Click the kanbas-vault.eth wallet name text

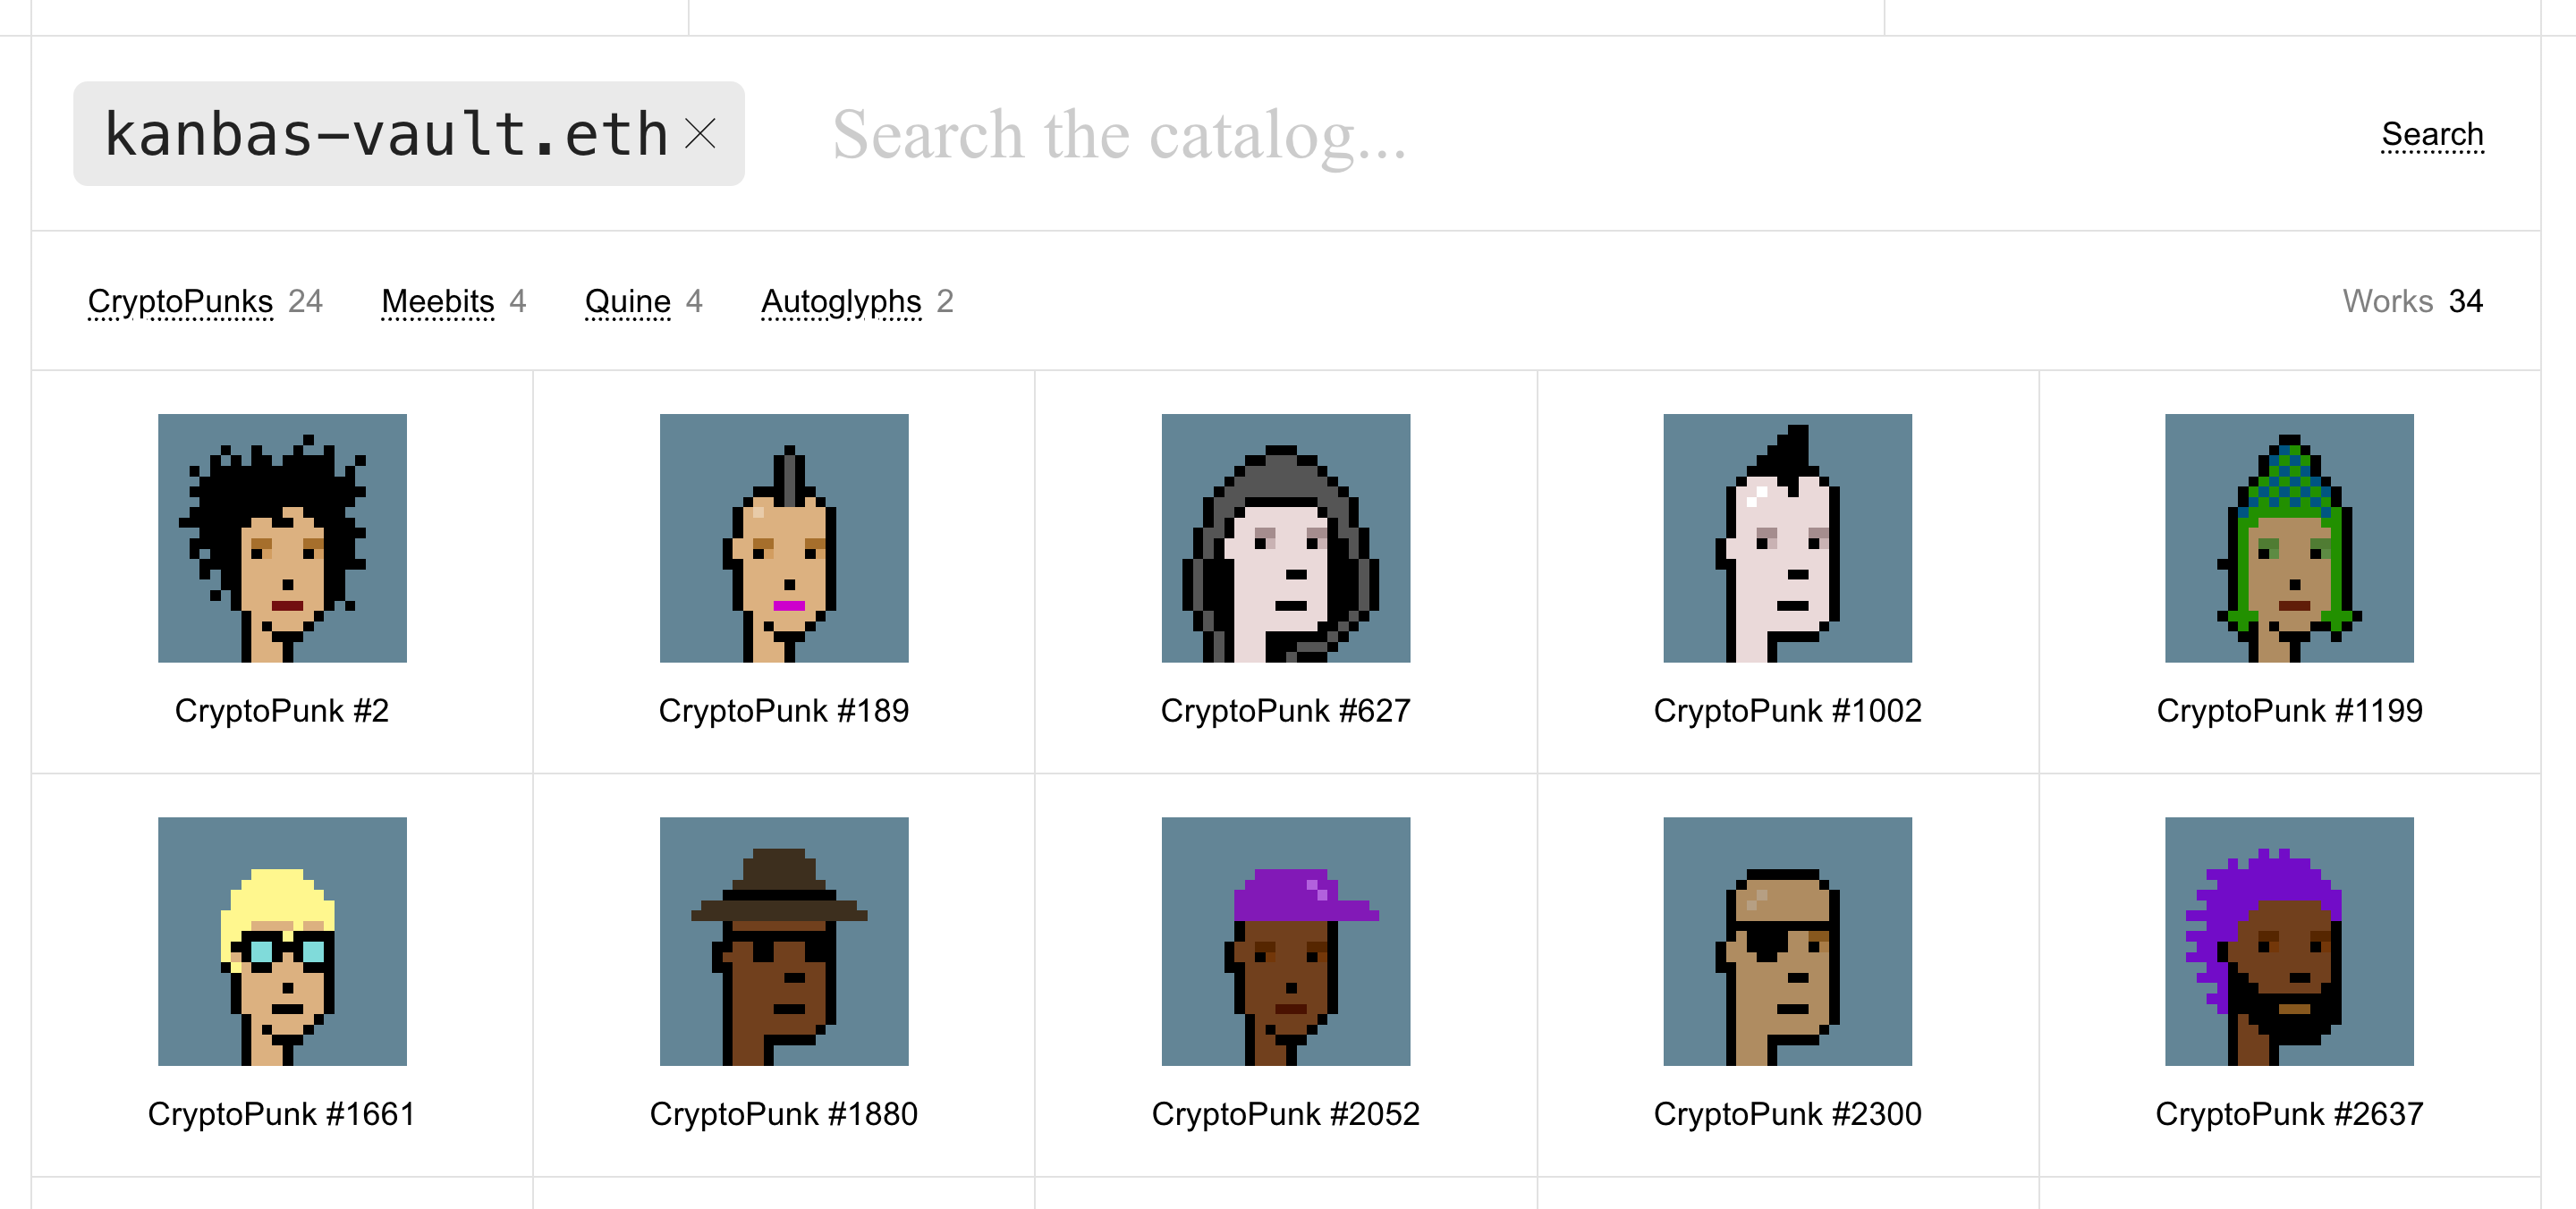click(386, 134)
